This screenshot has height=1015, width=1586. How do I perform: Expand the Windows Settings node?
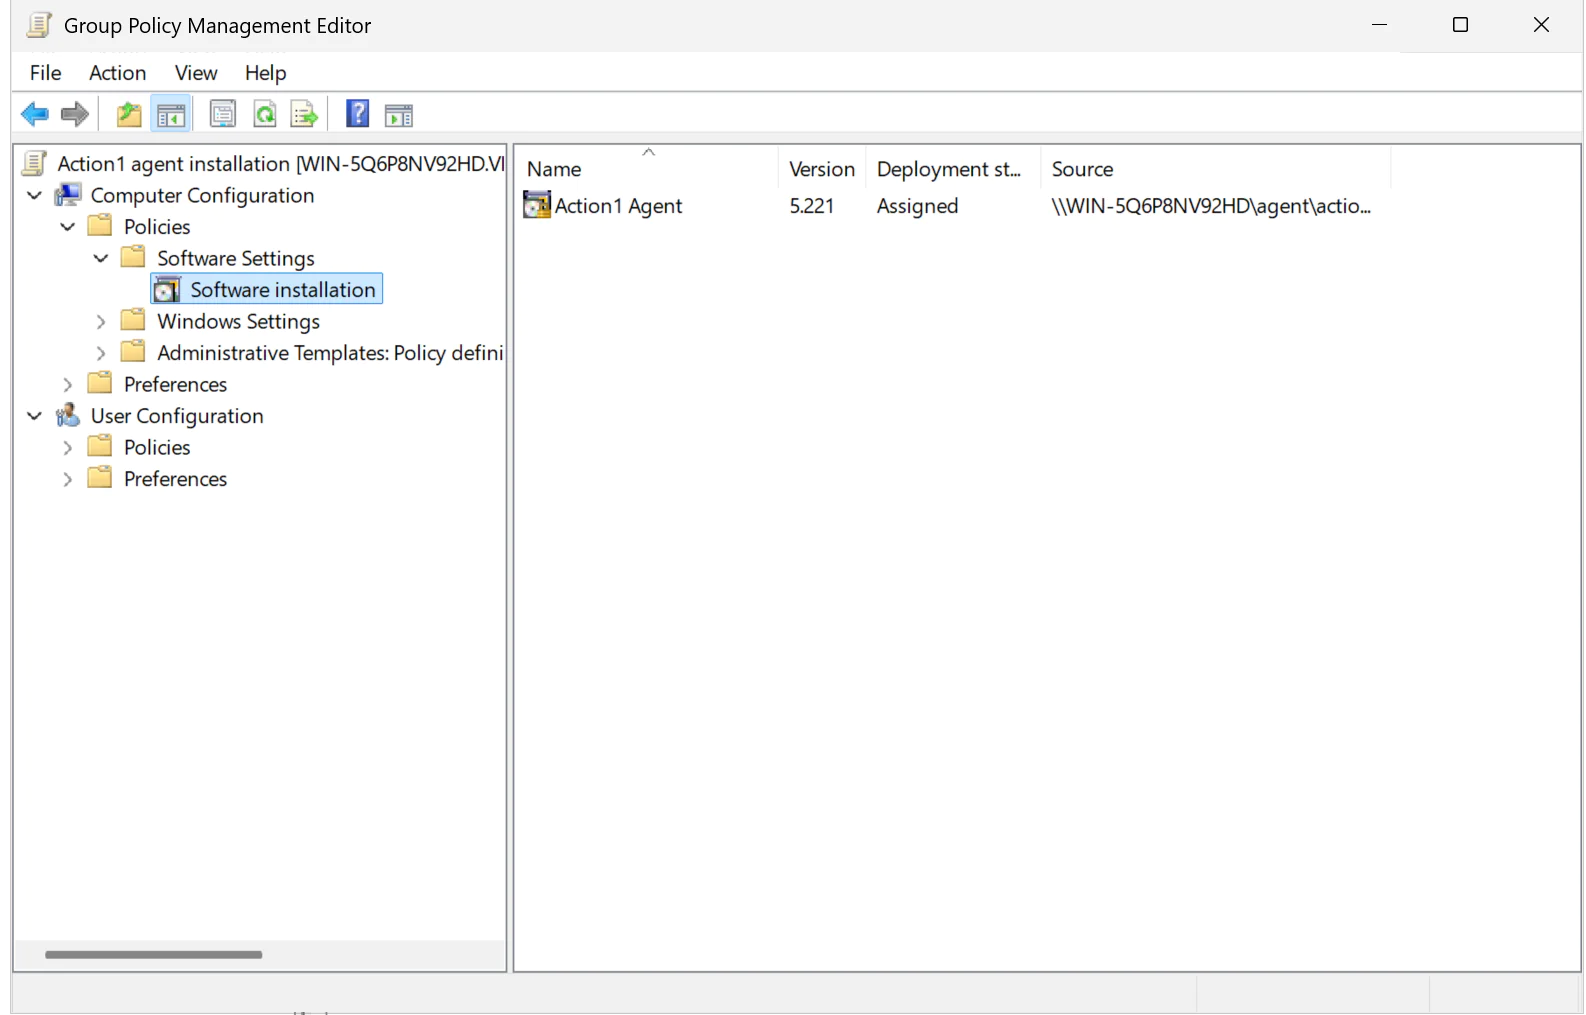click(101, 322)
